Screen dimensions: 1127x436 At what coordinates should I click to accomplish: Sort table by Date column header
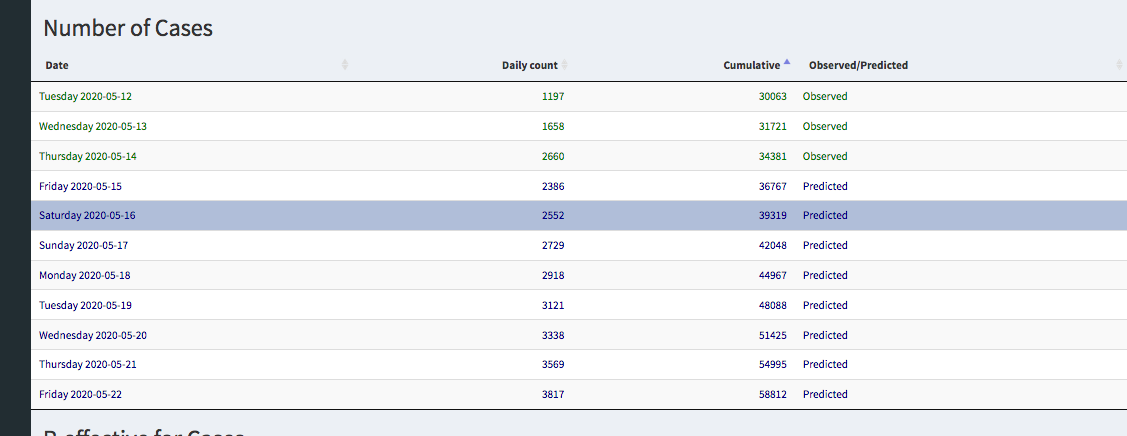pyautogui.click(x=57, y=65)
